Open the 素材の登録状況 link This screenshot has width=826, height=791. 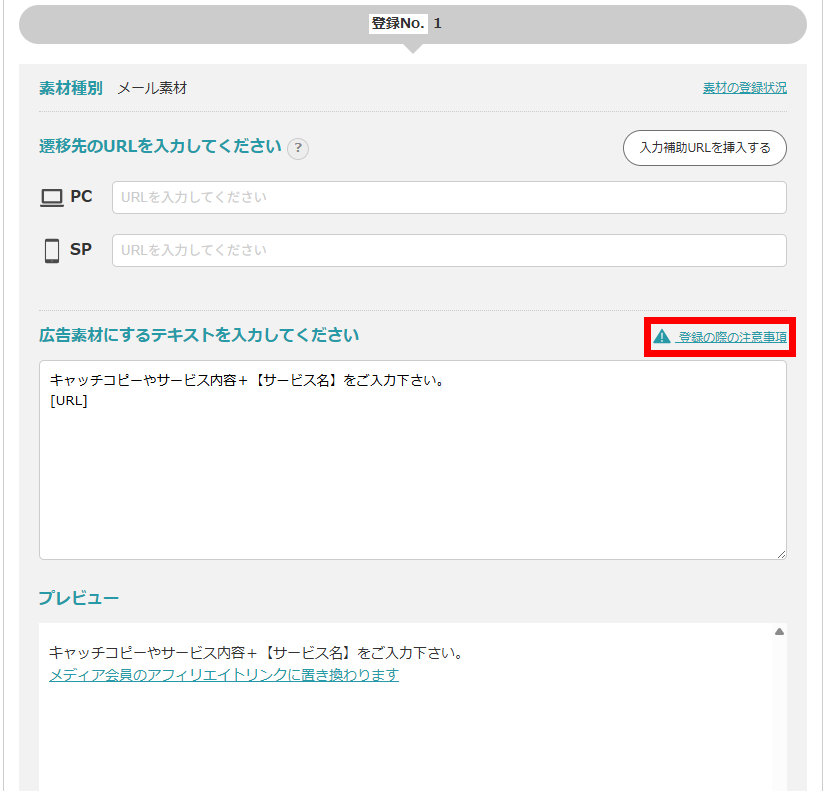click(x=744, y=88)
